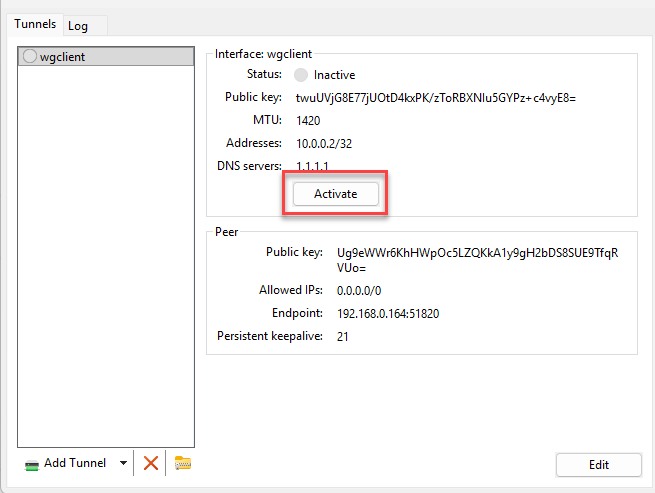
Task: Click the Edit button
Action: [598, 465]
